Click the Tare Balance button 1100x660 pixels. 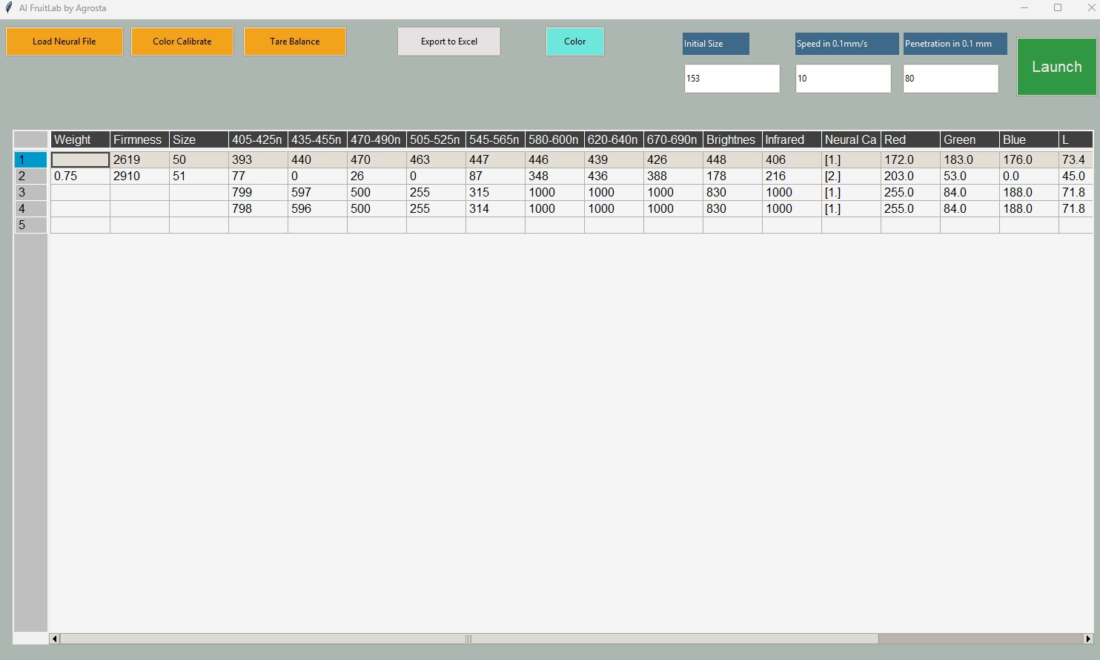[295, 42]
